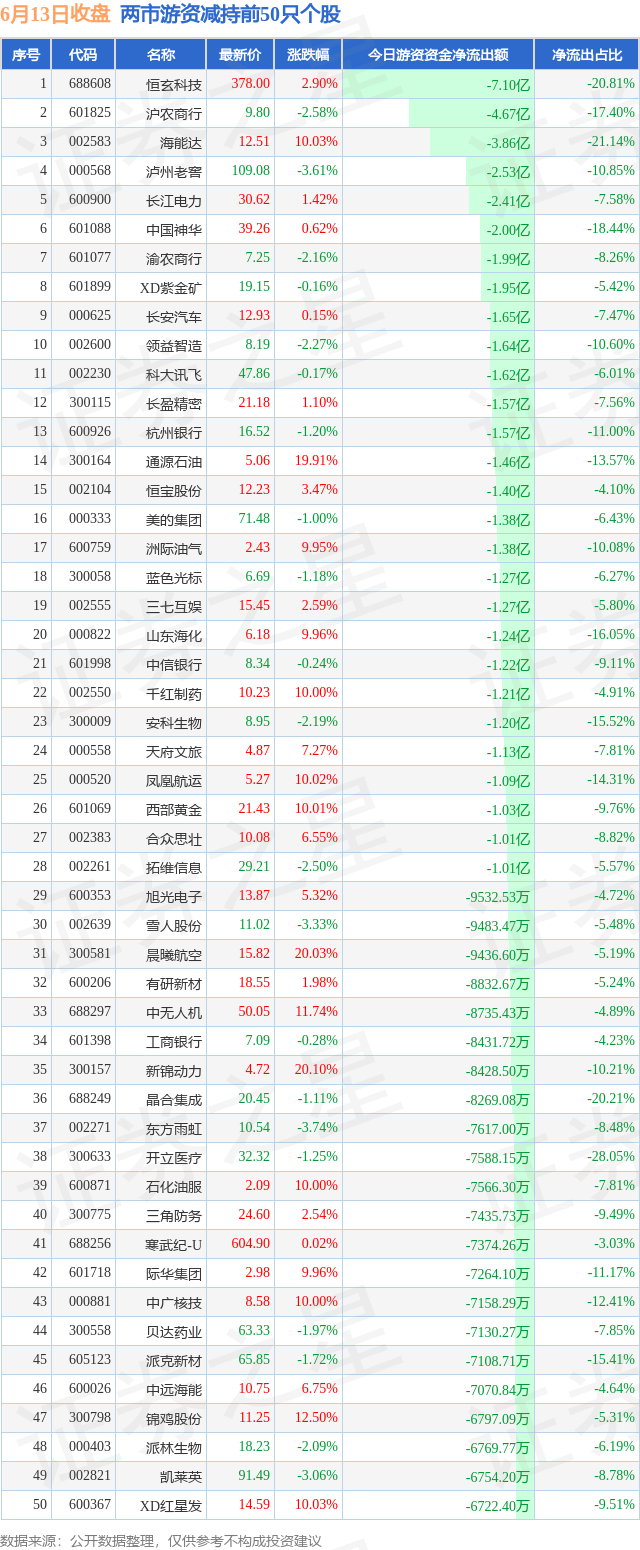Select stock name 山东海化
The width and height of the screenshot is (640, 1550).
coord(174,635)
